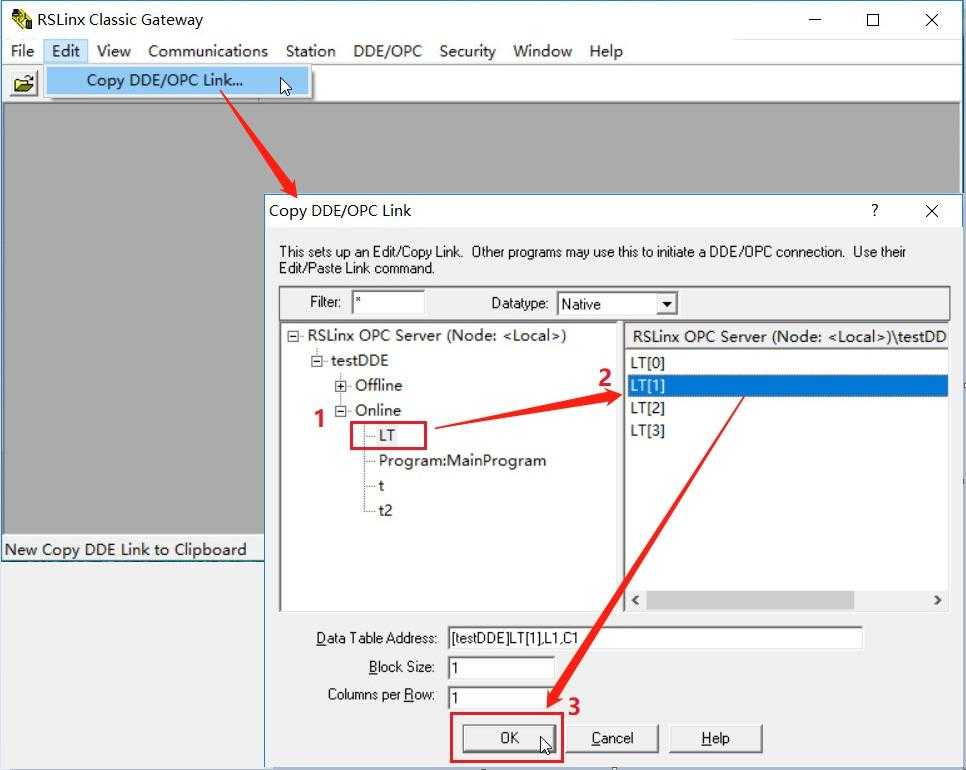Screen dimensions: 966x770
Task: Select the LT tree item
Action: point(386,436)
